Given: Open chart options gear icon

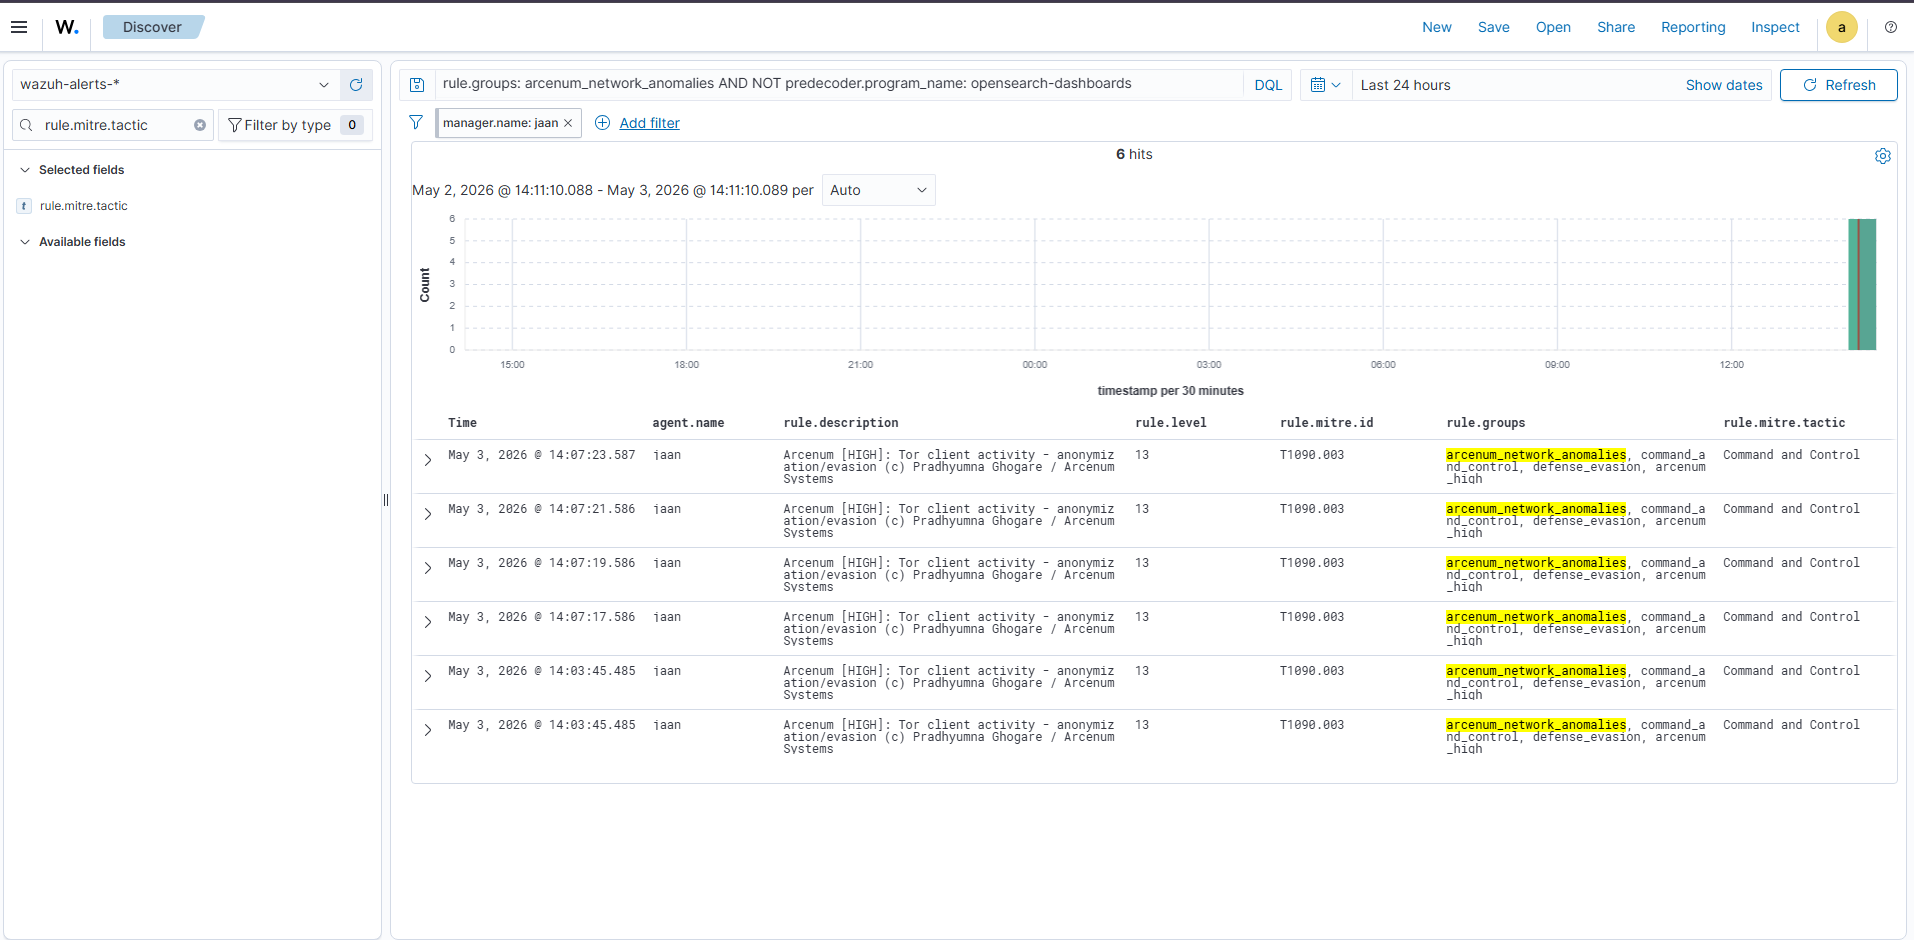Looking at the screenshot, I should tap(1882, 156).
